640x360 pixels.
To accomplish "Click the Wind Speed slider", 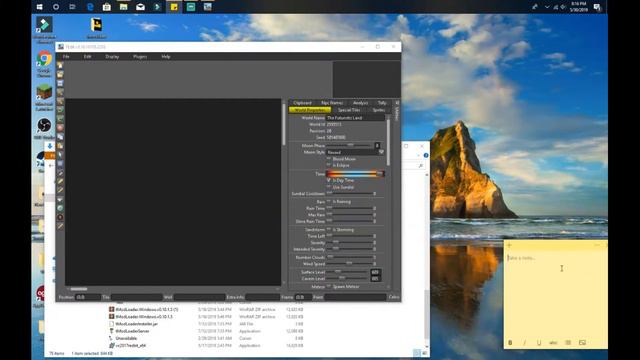I will click(x=350, y=264).
